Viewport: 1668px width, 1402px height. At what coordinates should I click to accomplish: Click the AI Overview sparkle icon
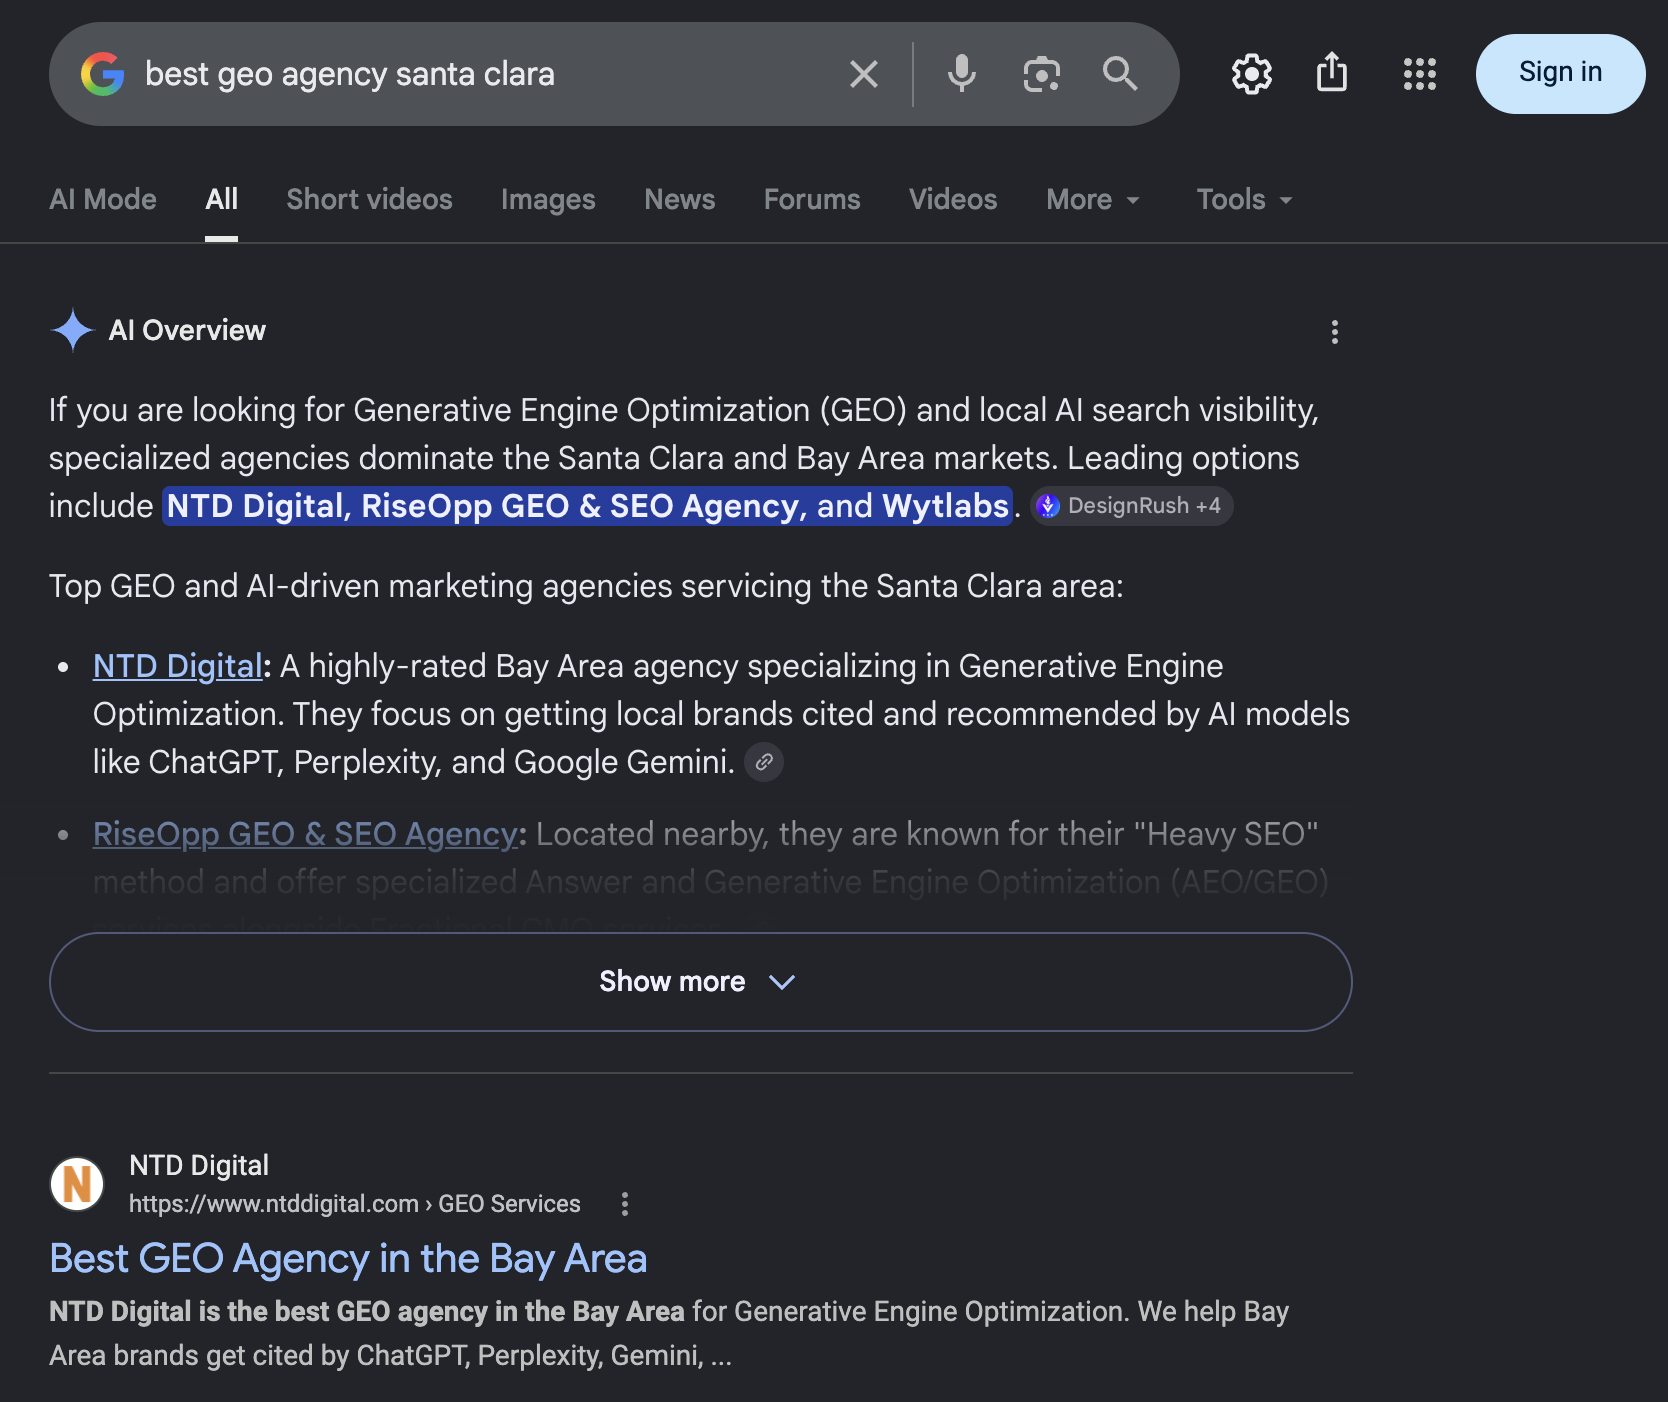72,331
